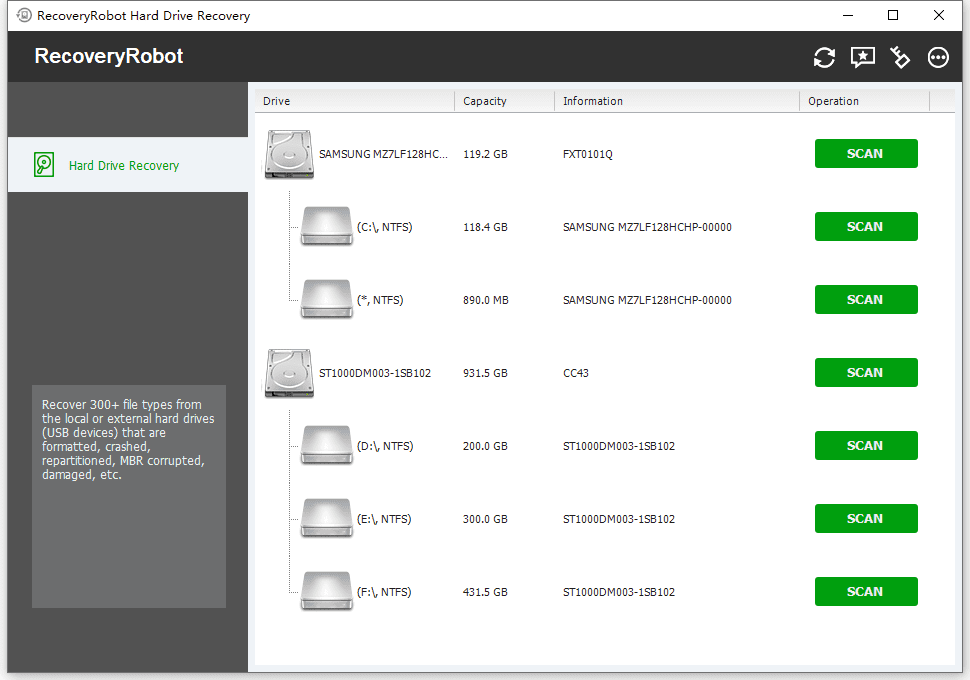Open the more options ellipsis icon

tap(938, 58)
